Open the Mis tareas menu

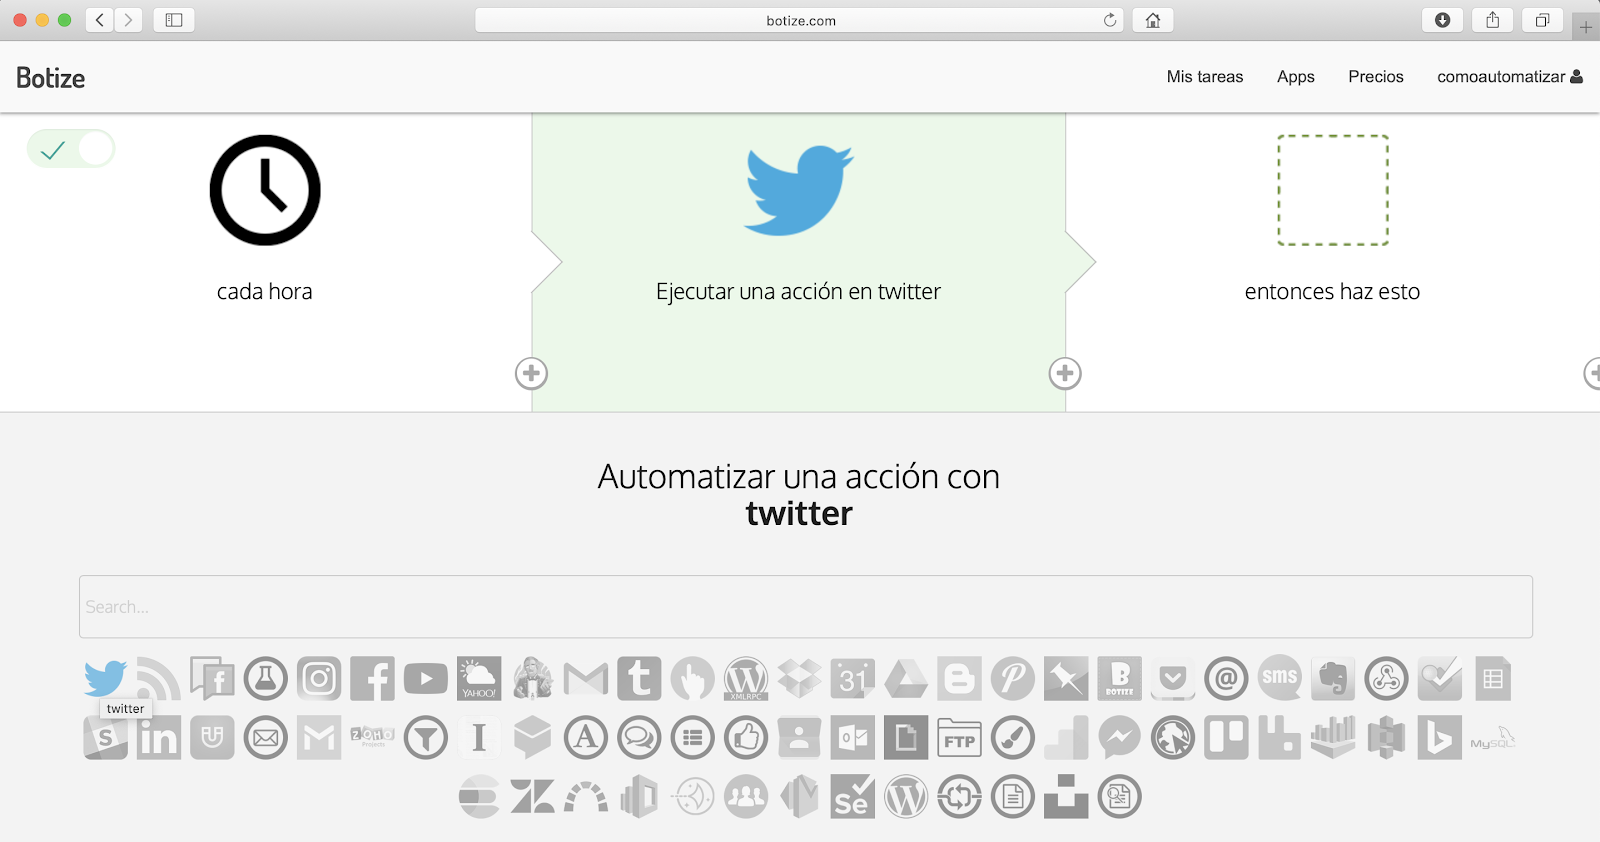click(x=1205, y=77)
